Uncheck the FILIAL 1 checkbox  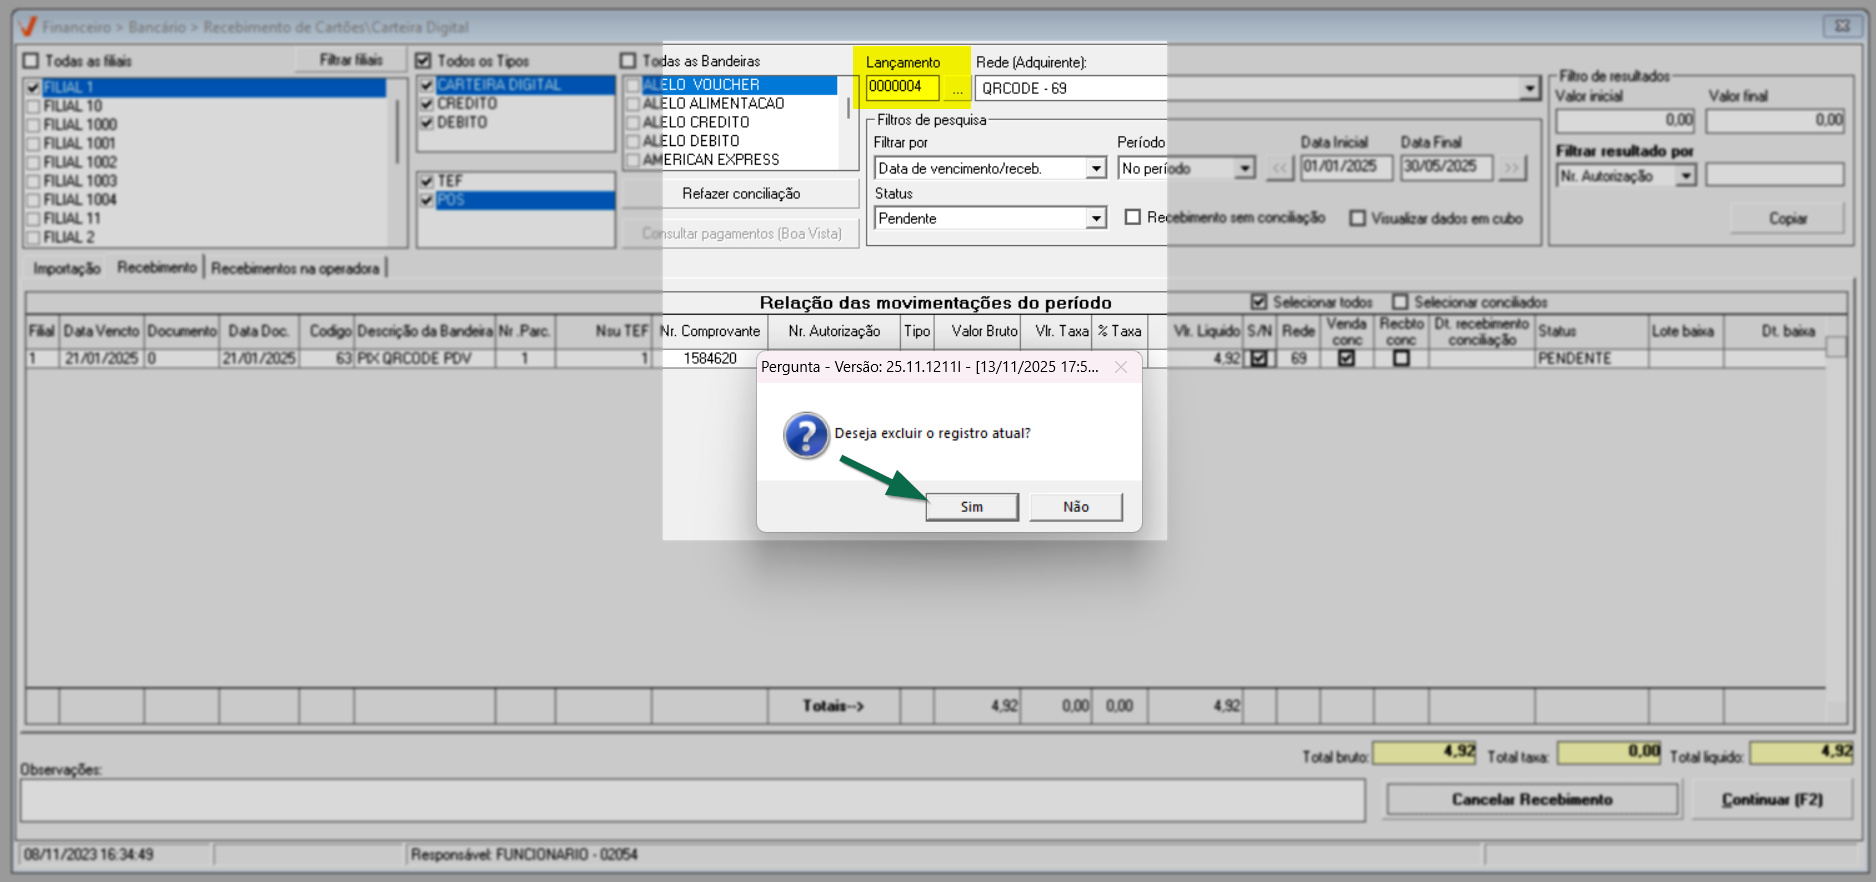(34, 88)
